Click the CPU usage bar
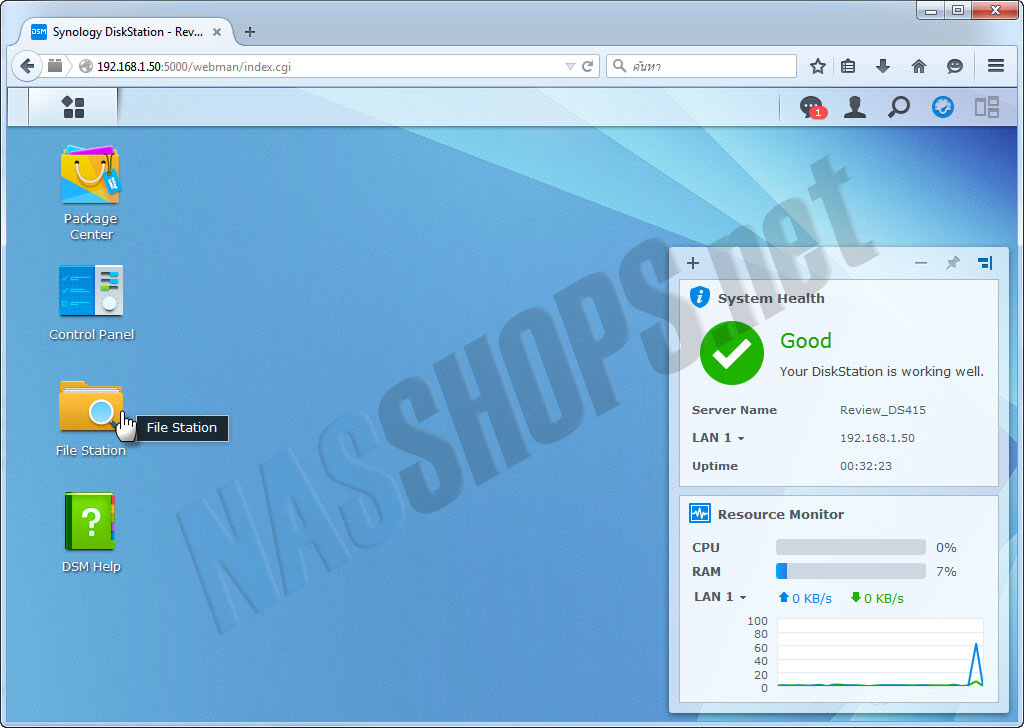Image resolution: width=1024 pixels, height=728 pixels. coord(850,547)
